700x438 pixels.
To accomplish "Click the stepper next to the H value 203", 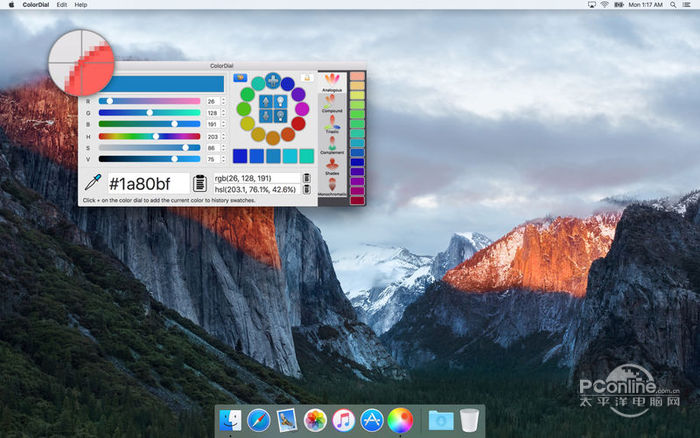I will [223, 136].
